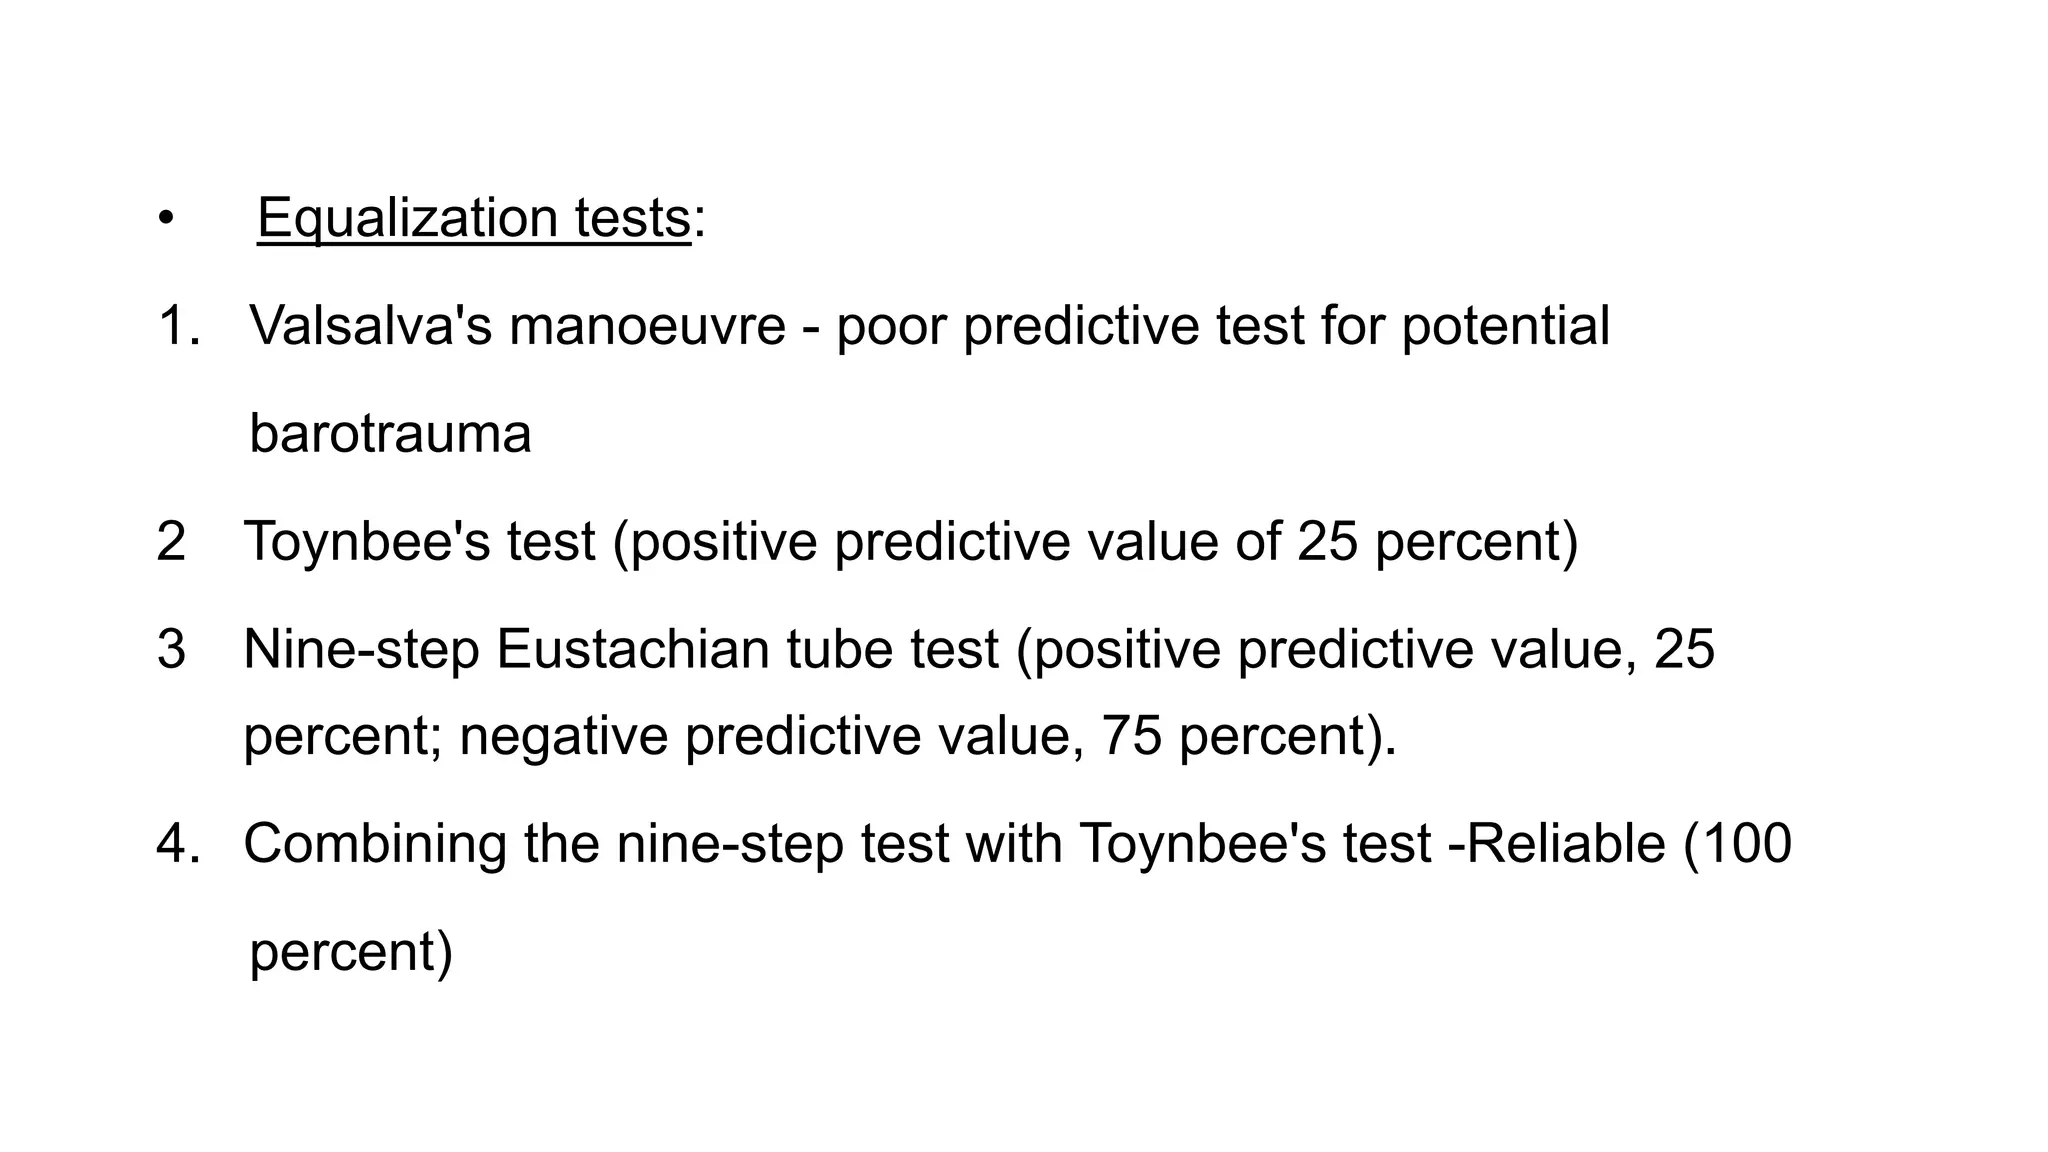Select the word barotrauma

click(x=390, y=434)
